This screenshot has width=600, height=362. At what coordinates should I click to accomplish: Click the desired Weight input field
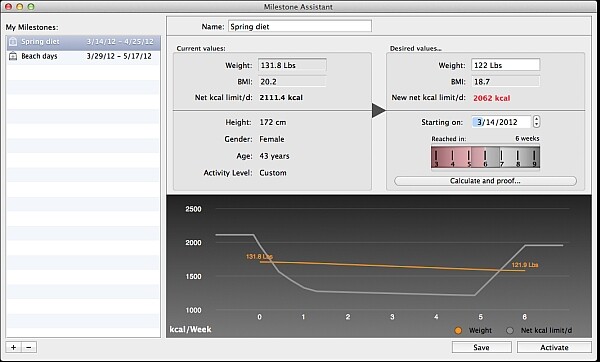pyautogui.click(x=505, y=65)
